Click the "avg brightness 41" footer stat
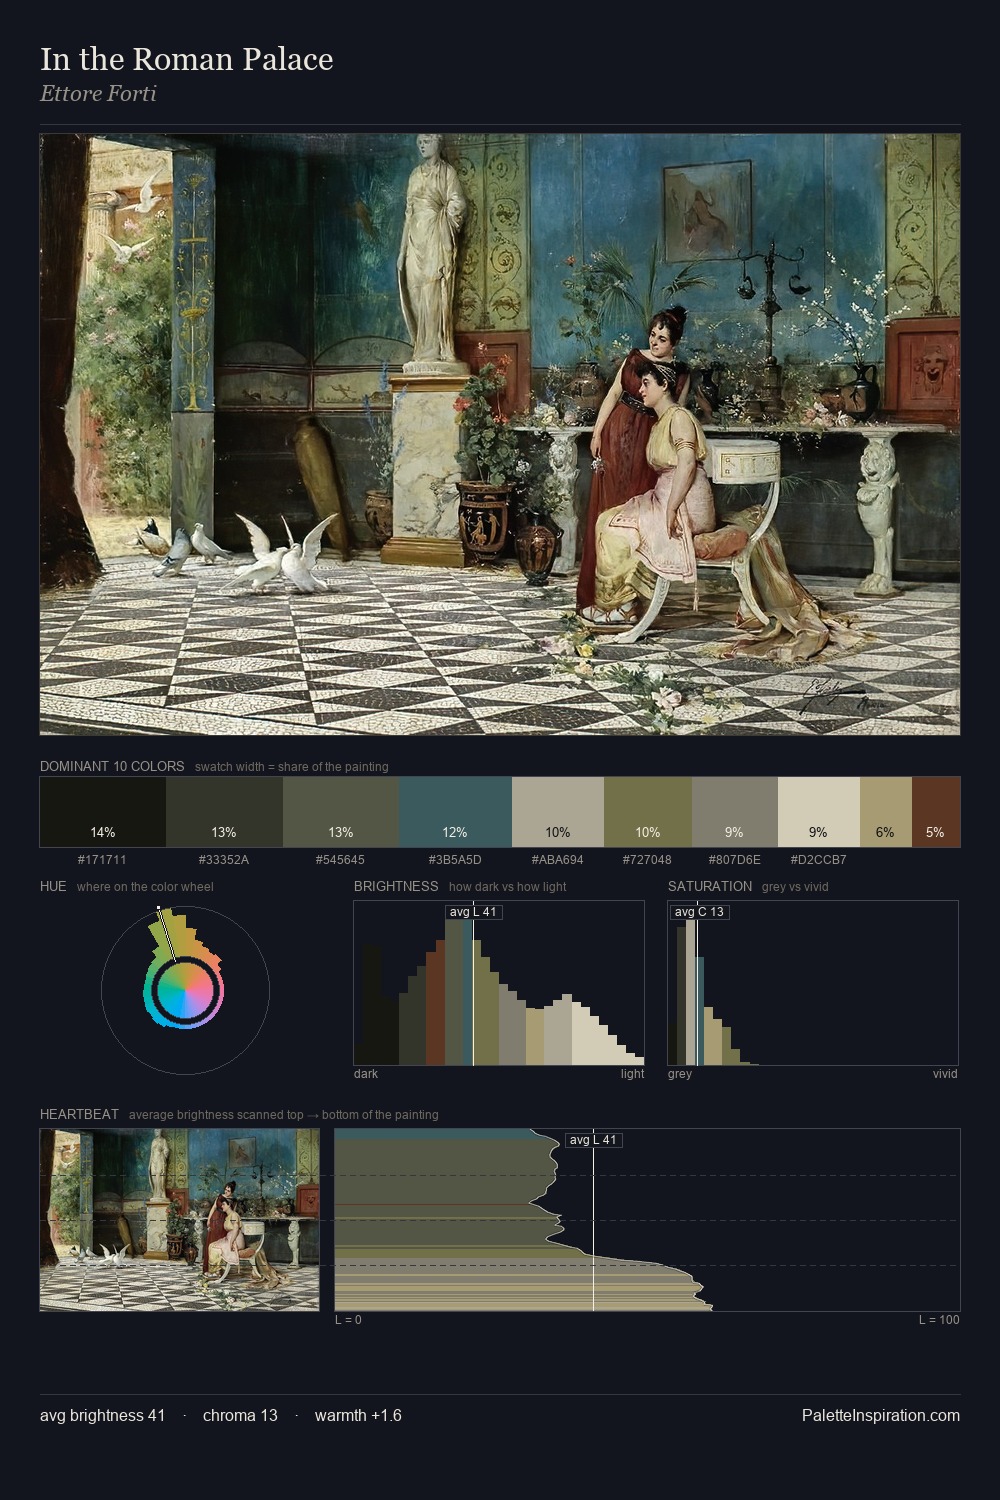The width and height of the screenshot is (1000, 1500). pyautogui.click(x=103, y=1415)
